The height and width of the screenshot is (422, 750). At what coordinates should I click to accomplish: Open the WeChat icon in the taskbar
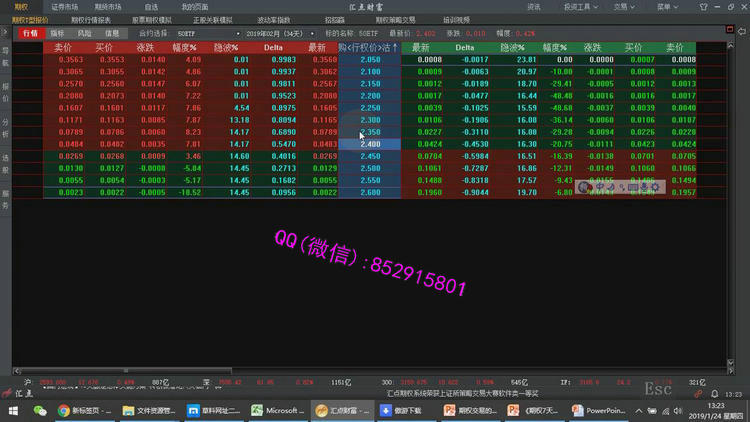click(x=41, y=410)
